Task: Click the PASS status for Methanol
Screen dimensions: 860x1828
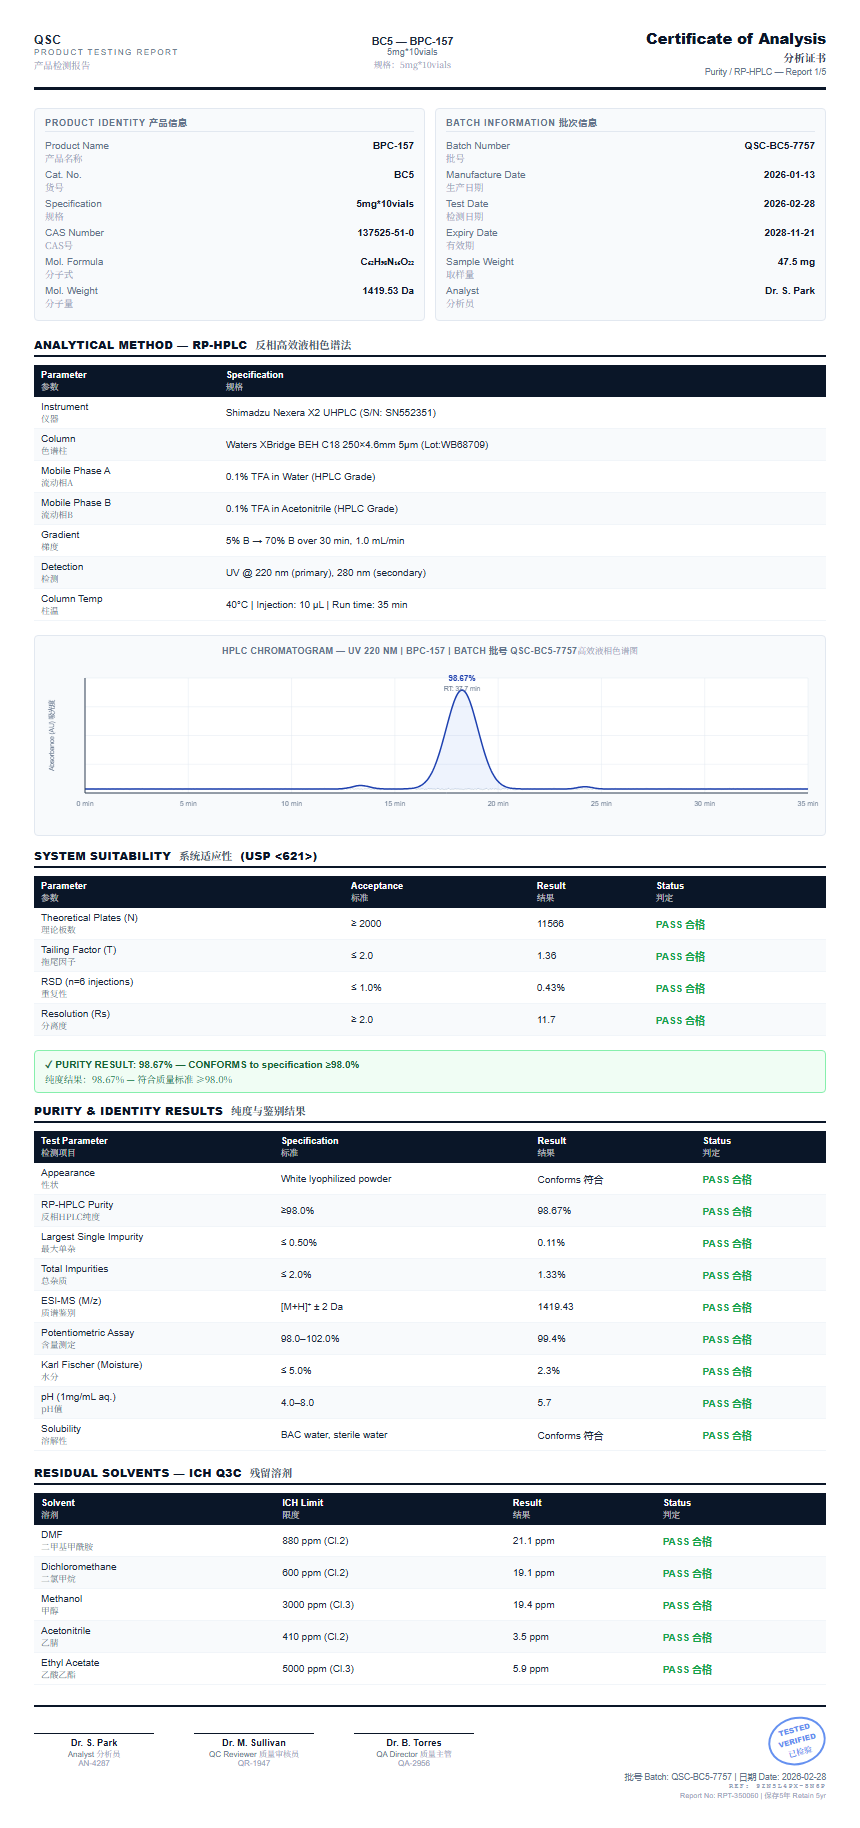Action: tap(687, 1606)
